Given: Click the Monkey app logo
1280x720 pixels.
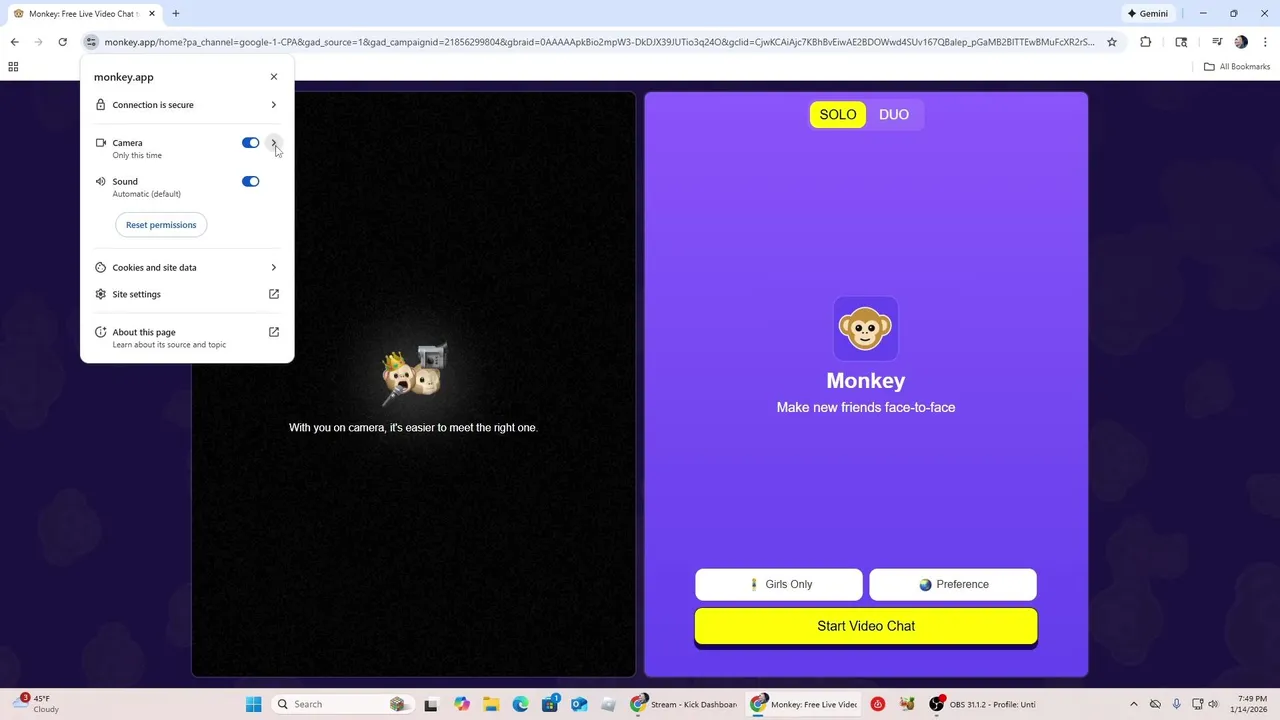Looking at the screenshot, I should [866, 328].
